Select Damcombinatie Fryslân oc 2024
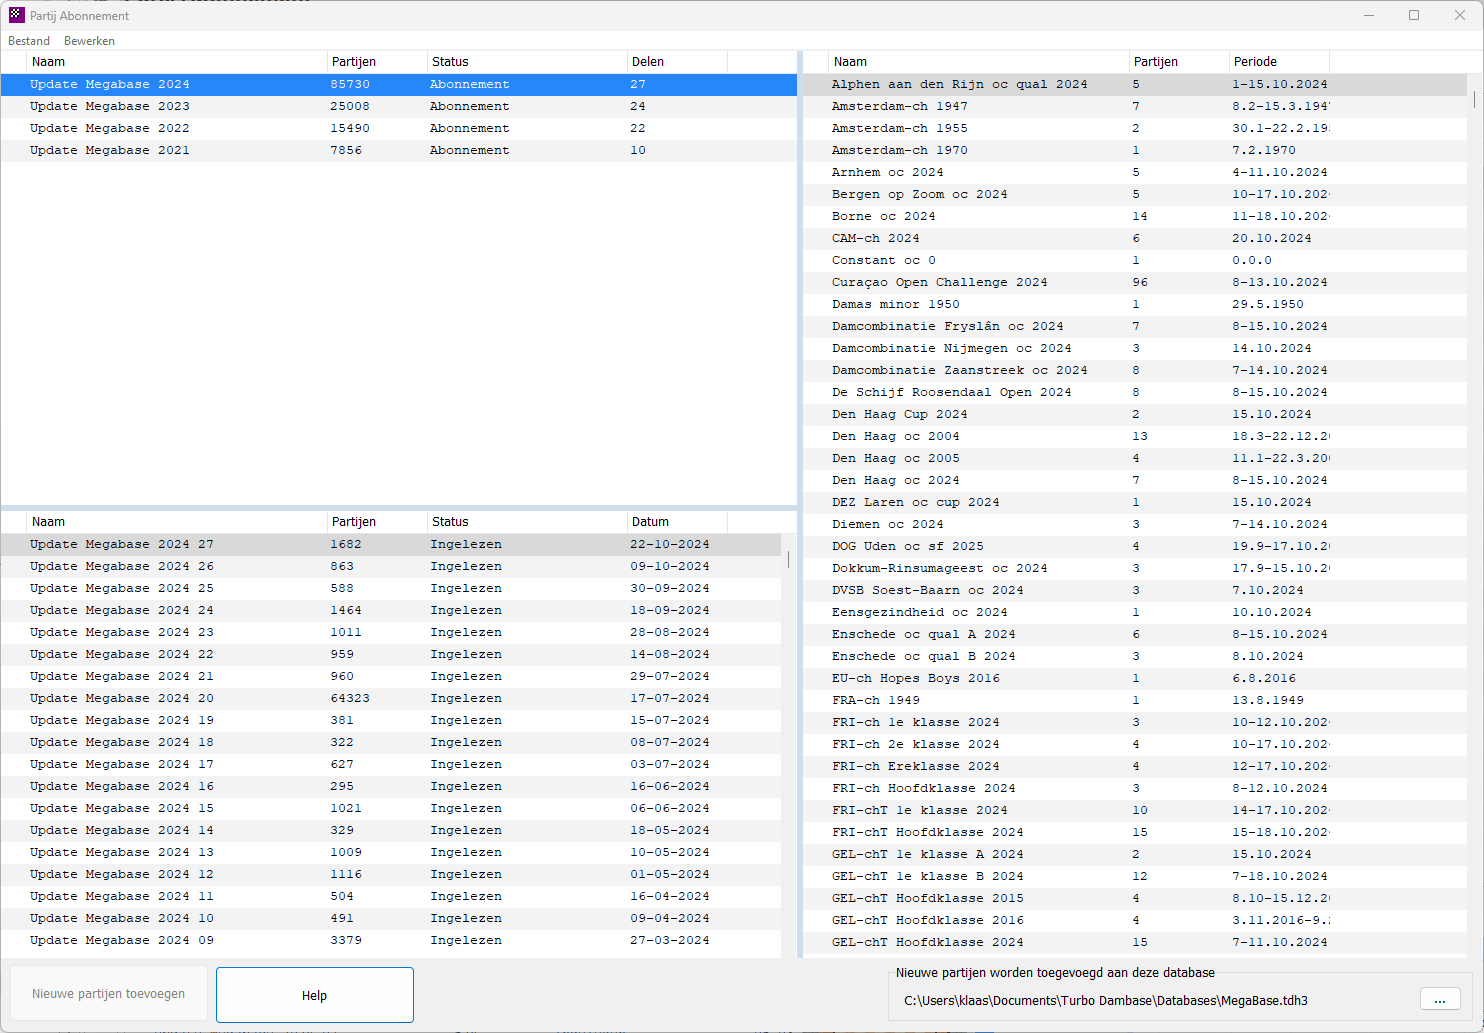 (x=1135, y=327)
